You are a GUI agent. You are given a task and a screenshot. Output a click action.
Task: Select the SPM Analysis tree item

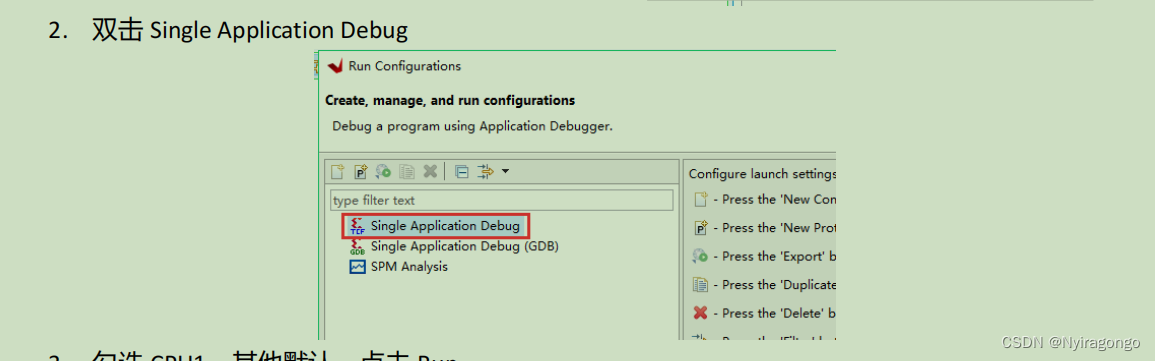[409, 267]
